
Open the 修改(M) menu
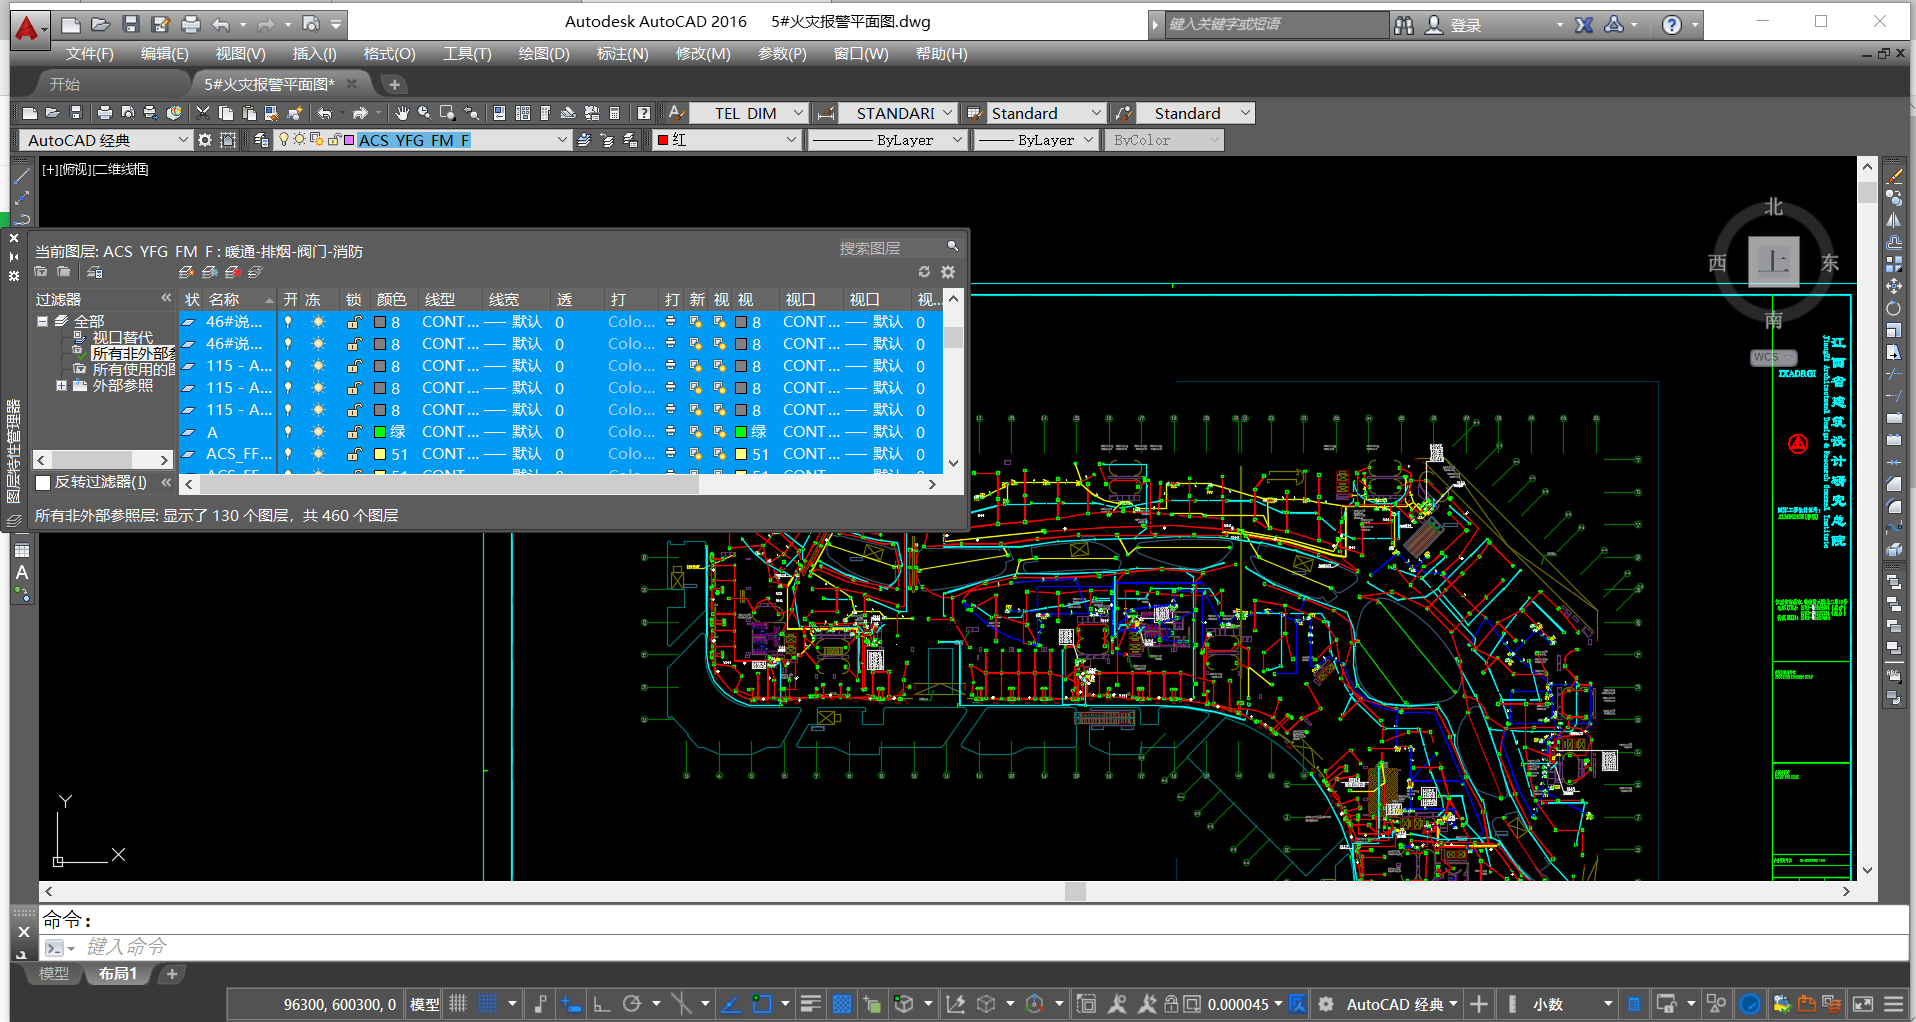point(703,54)
